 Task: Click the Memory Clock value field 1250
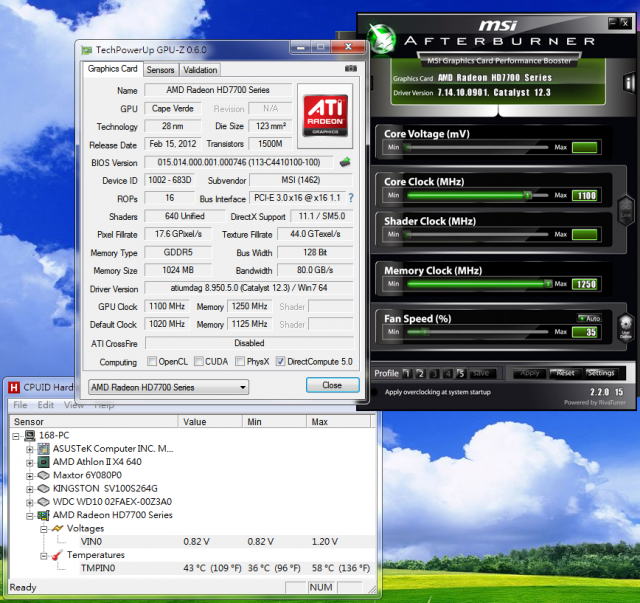click(585, 284)
